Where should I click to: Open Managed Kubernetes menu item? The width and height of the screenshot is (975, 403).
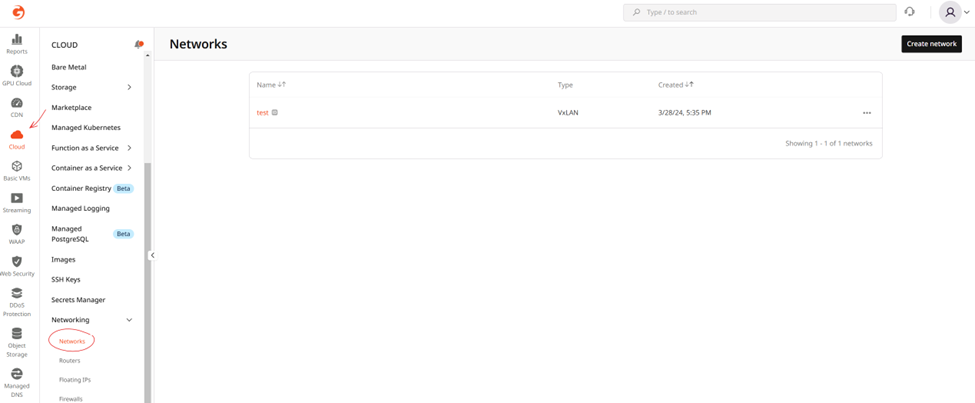(86, 127)
